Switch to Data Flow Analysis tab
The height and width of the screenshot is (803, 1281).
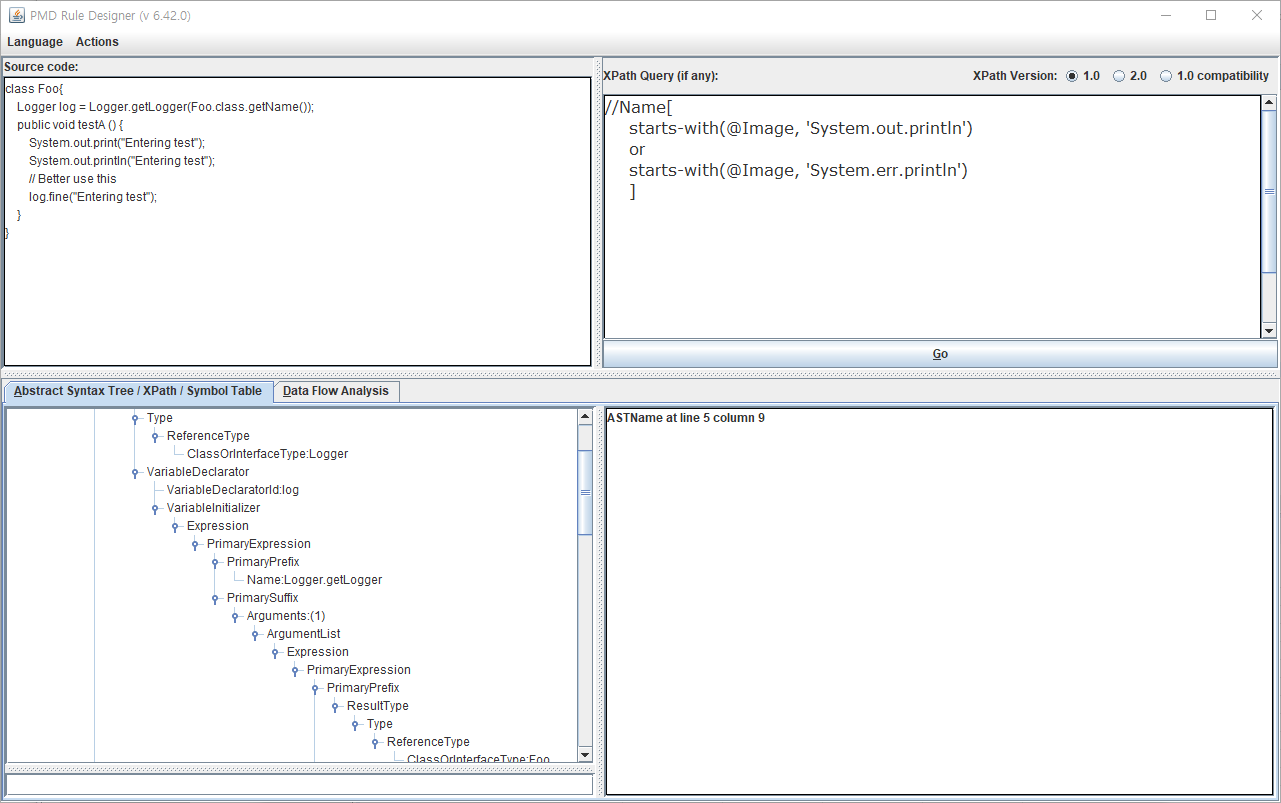[x=336, y=391]
